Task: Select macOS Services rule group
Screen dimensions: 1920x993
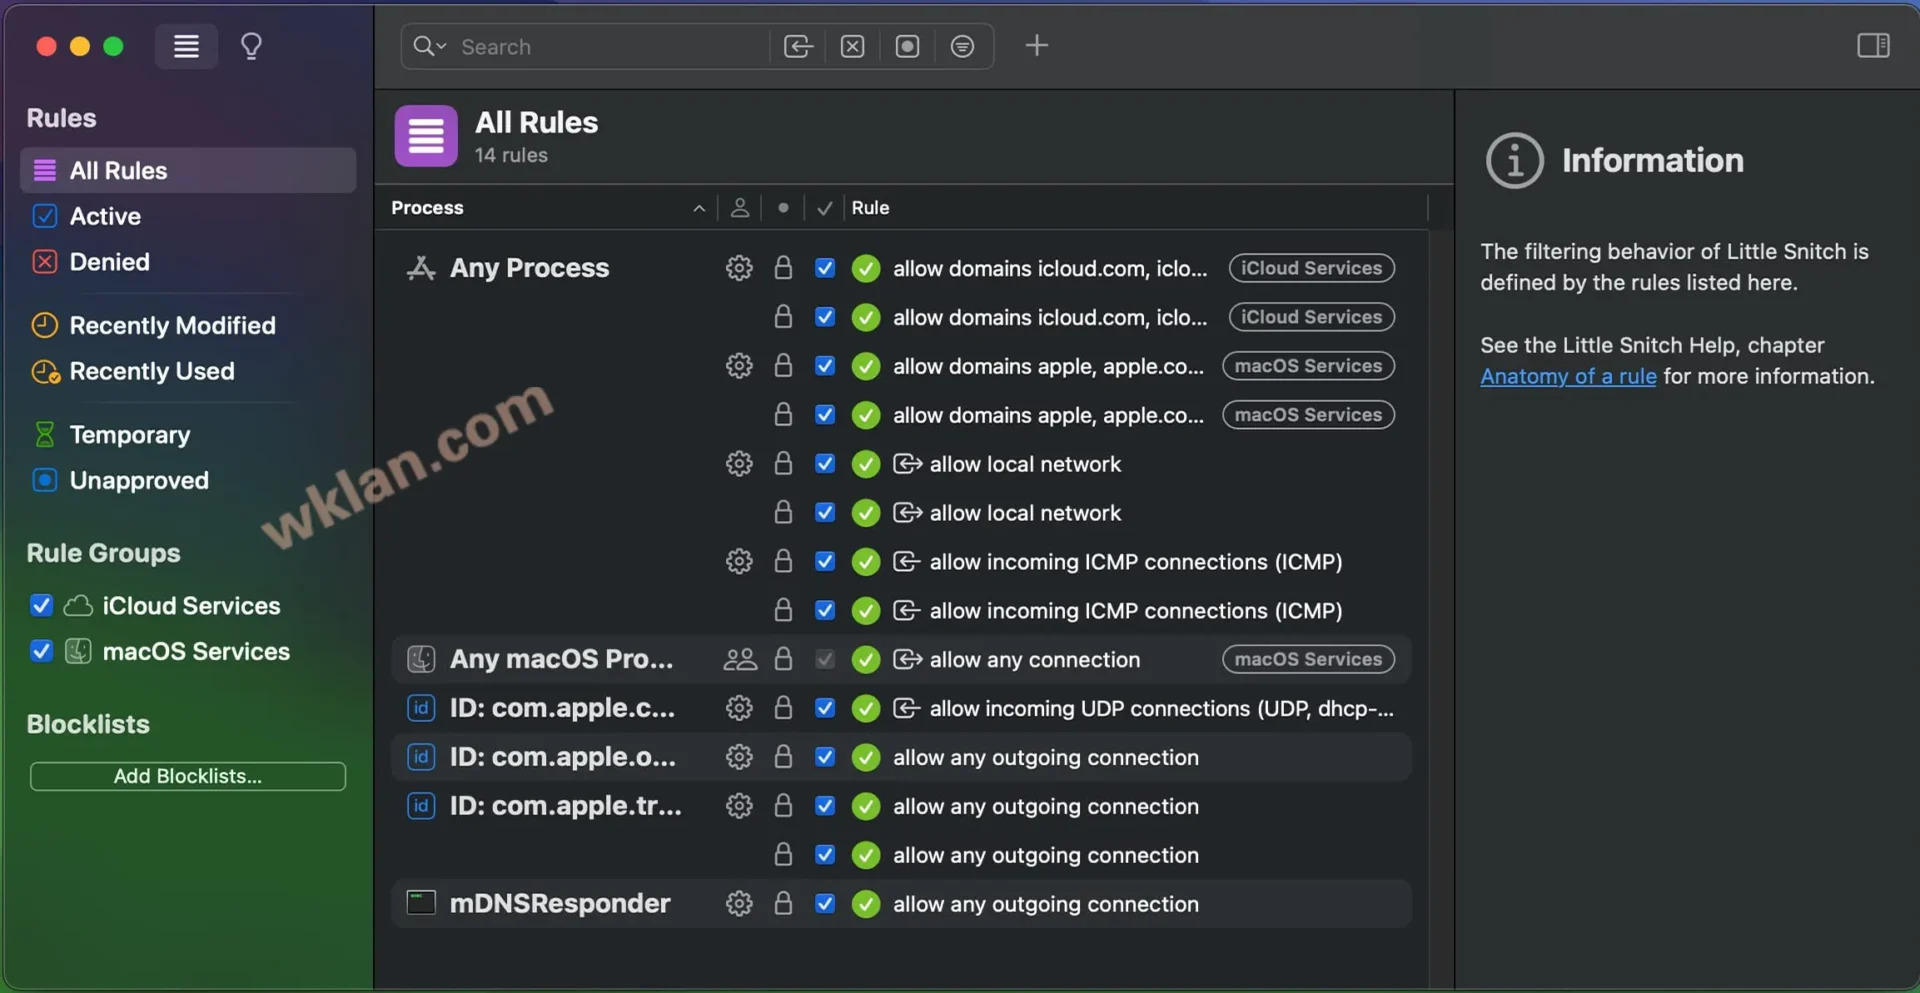Action: click(196, 651)
